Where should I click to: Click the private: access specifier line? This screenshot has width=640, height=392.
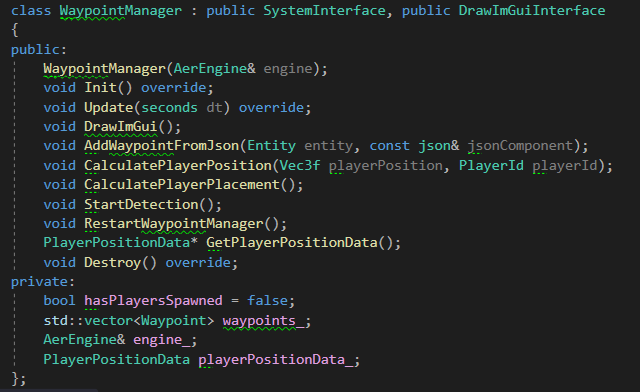pyautogui.click(x=43, y=282)
